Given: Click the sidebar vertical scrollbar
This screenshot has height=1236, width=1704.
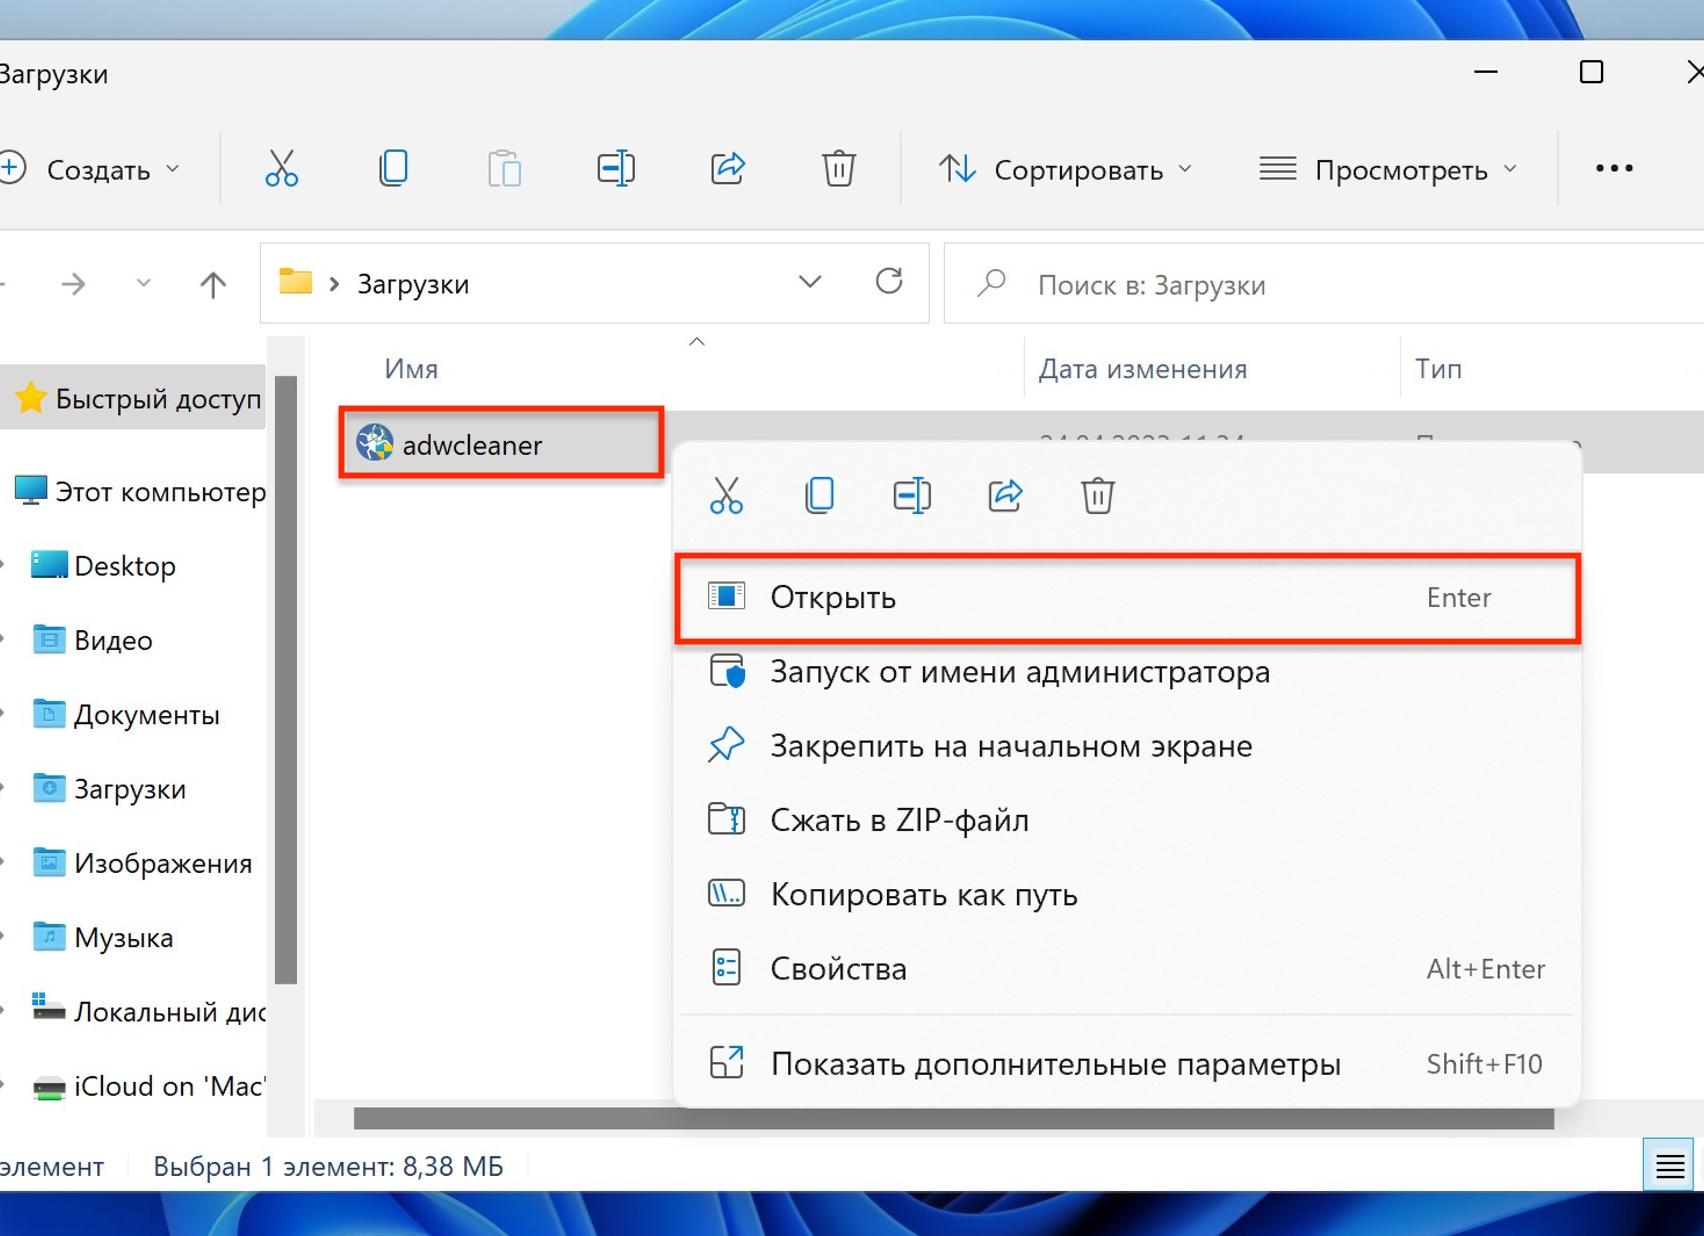Looking at the screenshot, I should coord(286,680).
